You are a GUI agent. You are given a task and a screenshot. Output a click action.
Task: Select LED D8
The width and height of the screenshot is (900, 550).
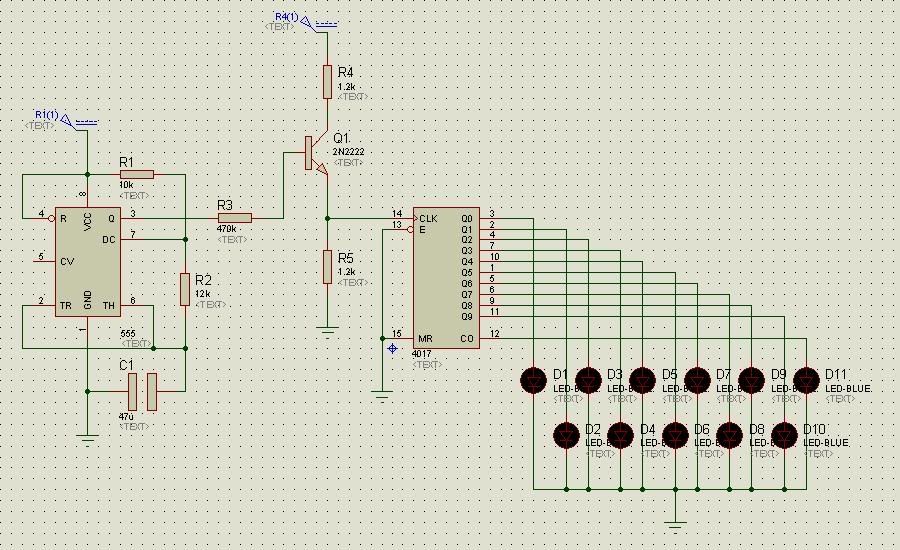pyautogui.click(x=730, y=435)
